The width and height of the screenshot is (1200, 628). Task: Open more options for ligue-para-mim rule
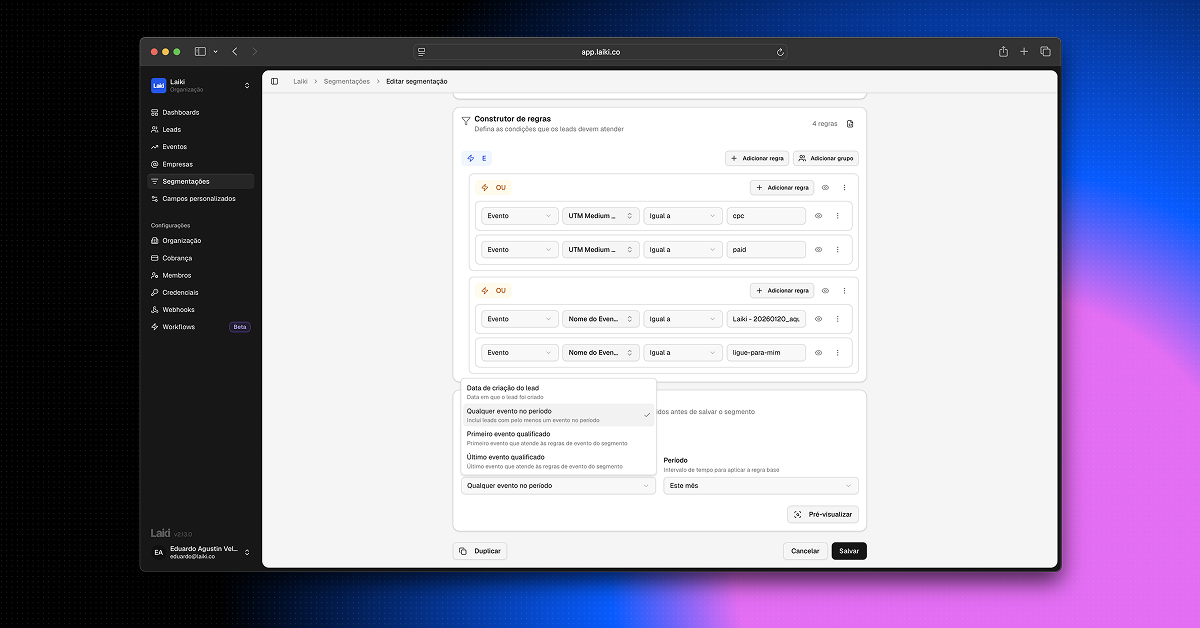tap(837, 353)
